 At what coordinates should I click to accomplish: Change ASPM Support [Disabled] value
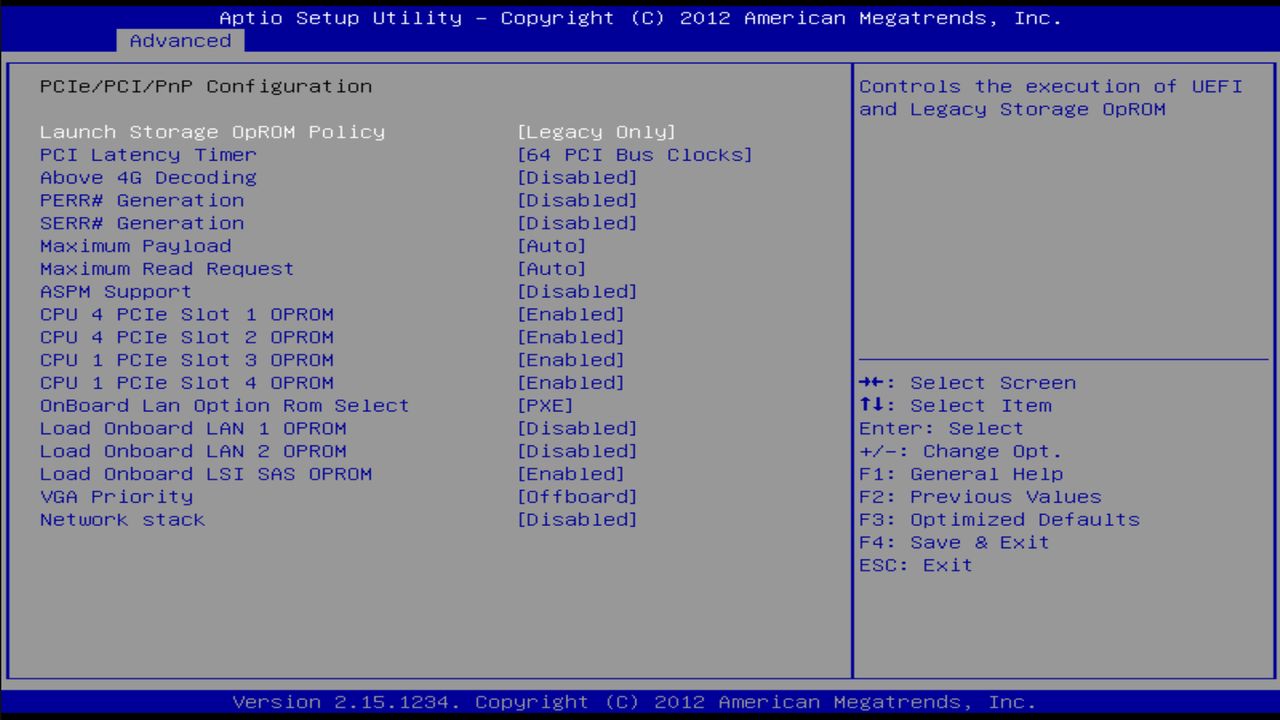(577, 292)
